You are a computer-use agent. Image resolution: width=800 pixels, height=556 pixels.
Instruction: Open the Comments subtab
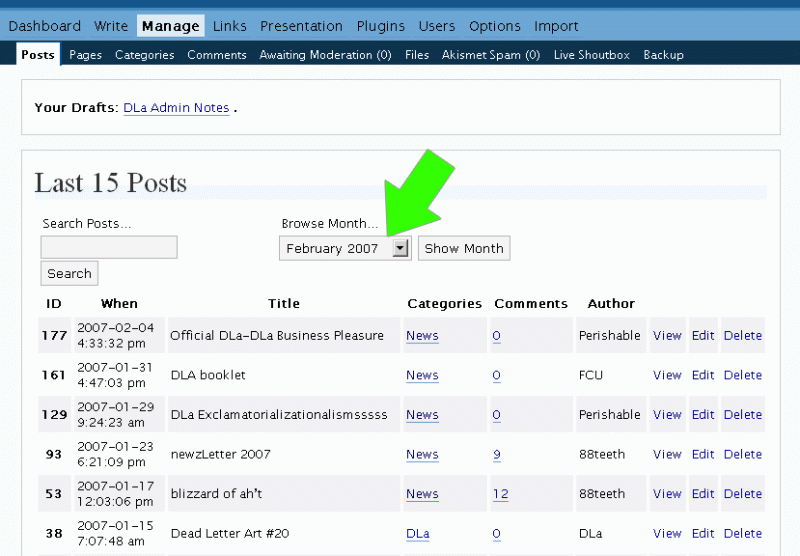(x=217, y=55)
